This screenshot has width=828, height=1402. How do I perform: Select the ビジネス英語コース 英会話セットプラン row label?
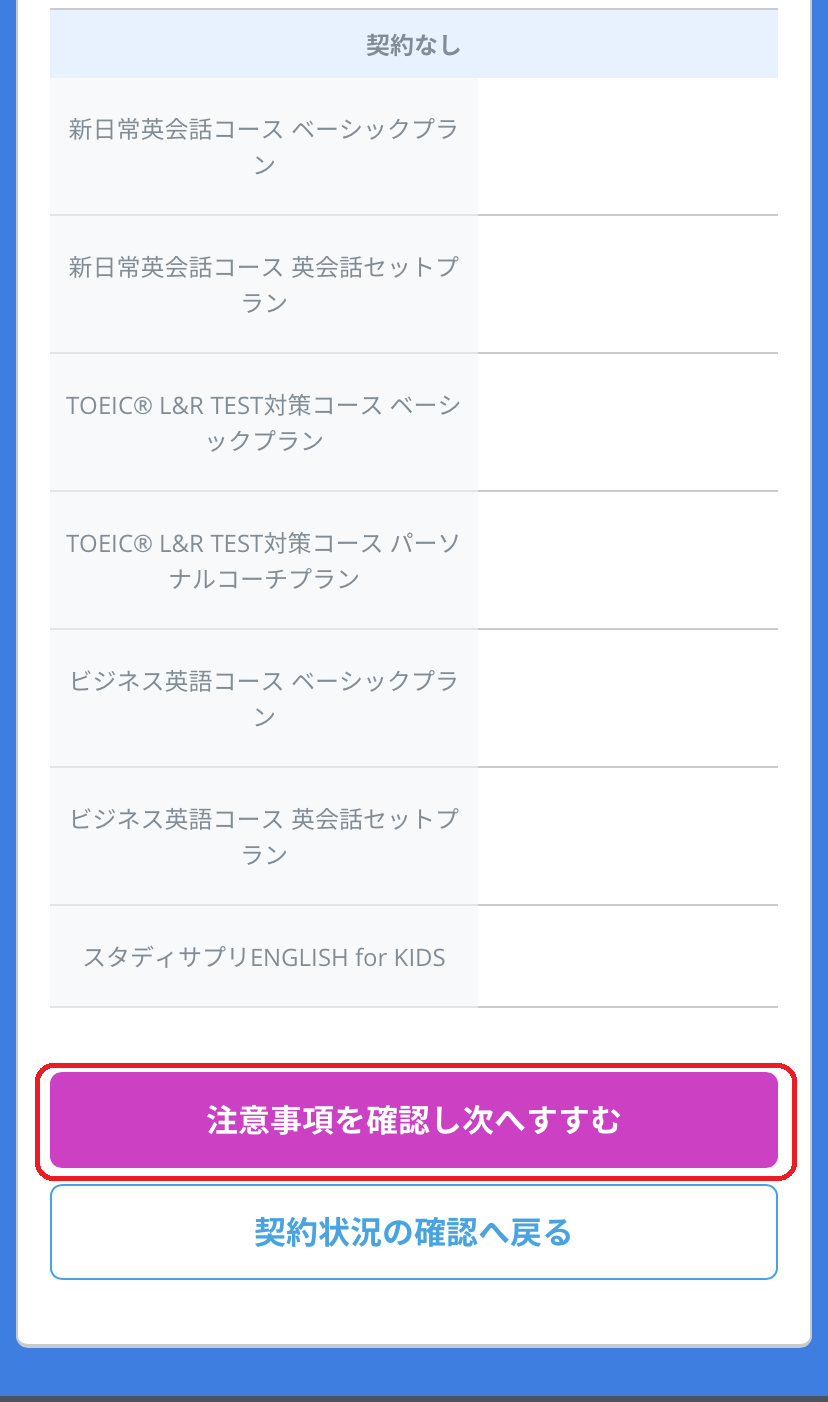(264, 836)
